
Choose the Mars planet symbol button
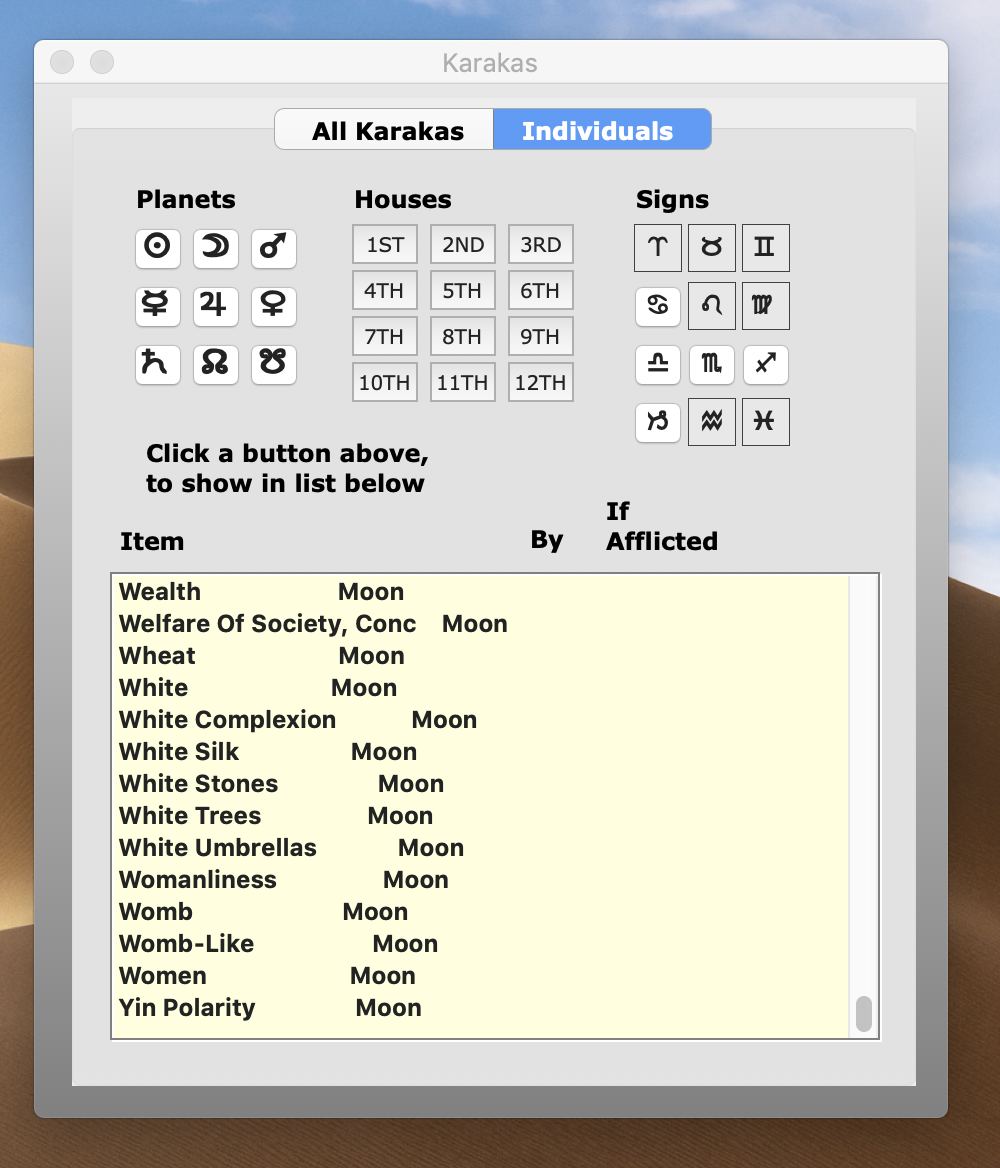tap(274, 248)
